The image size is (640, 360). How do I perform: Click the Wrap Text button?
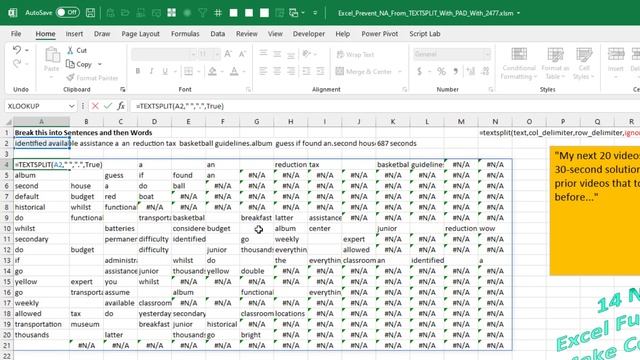pyautogui.click(x=356, y=54)
